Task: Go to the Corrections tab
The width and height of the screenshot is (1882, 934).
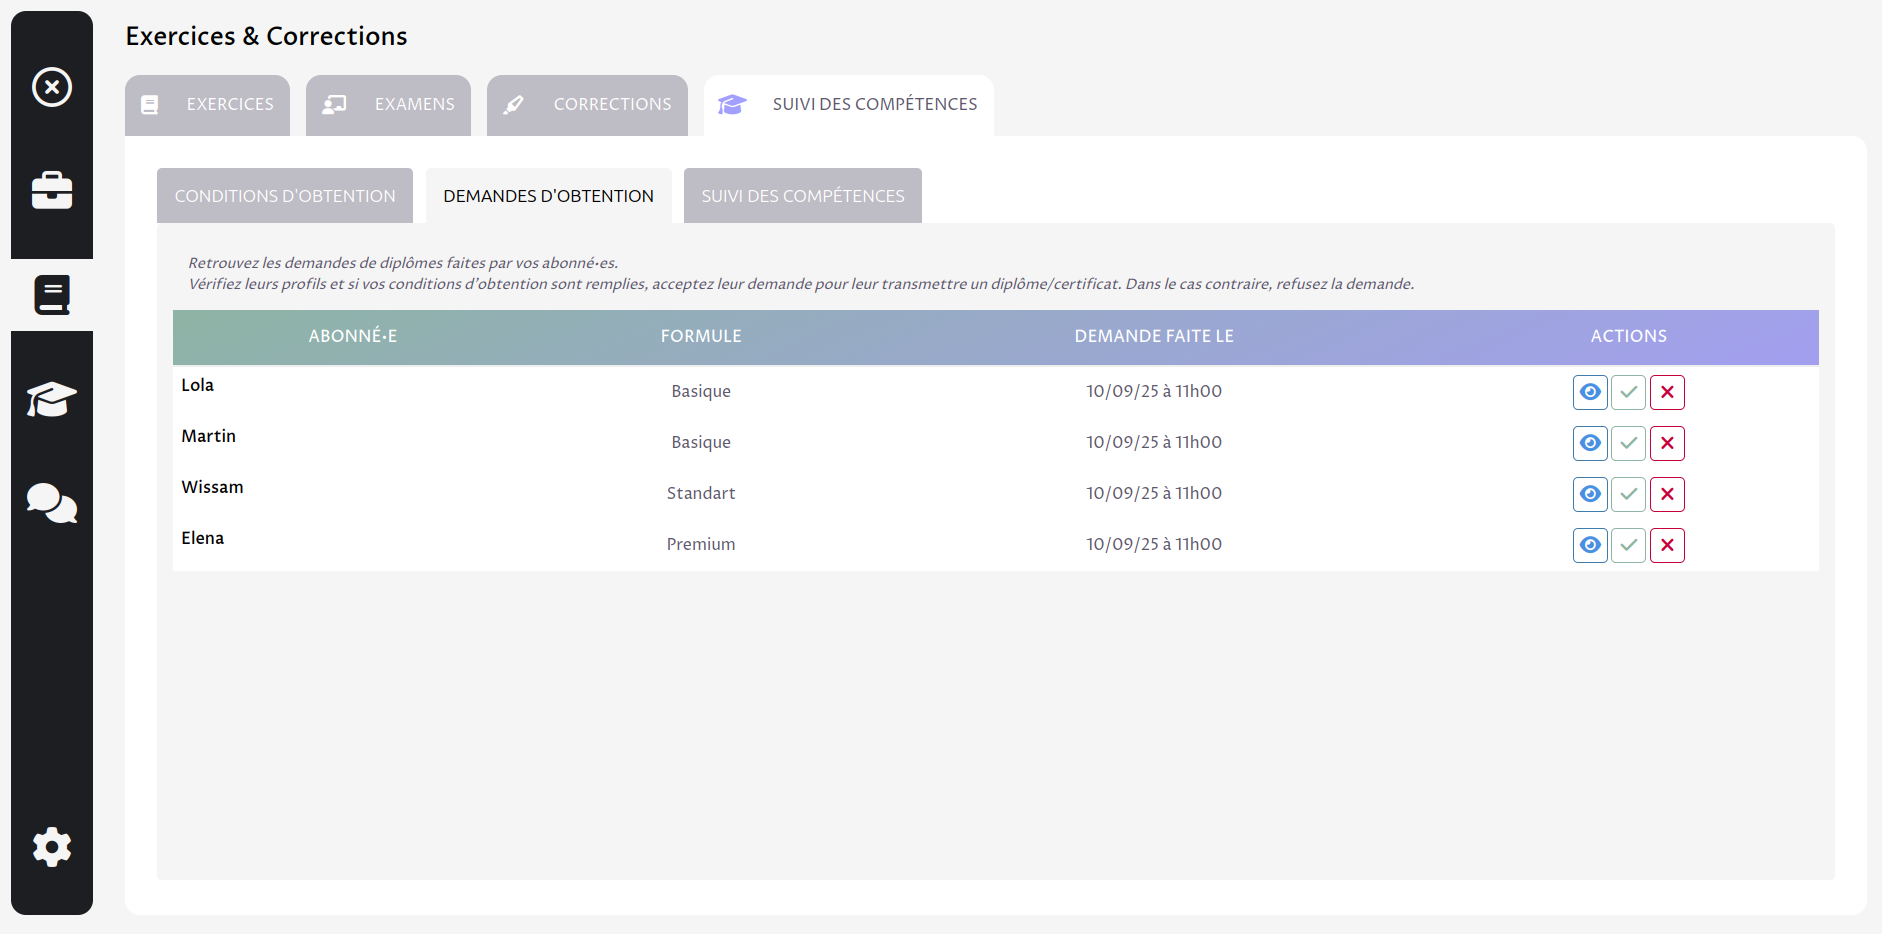Action: [x=588, y=105]
